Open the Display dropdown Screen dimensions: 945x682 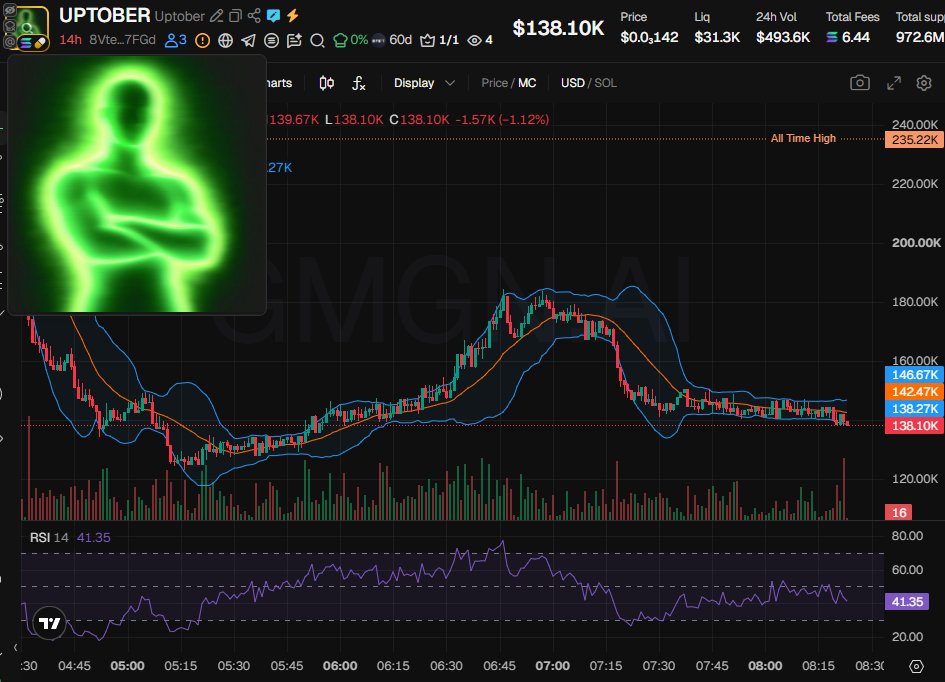tap(424, 83)
